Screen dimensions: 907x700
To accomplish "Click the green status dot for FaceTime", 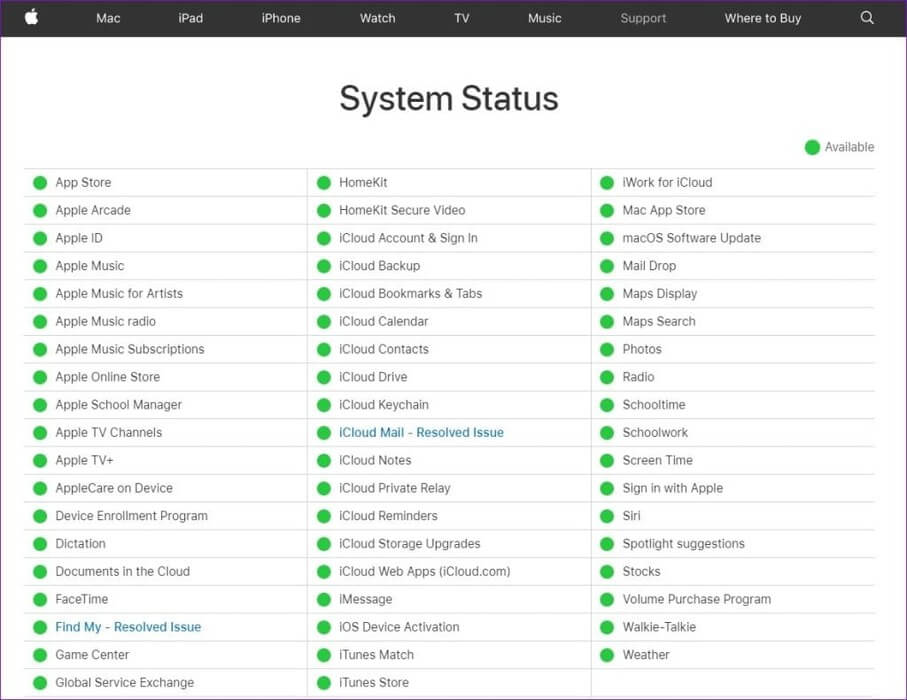I will (40, 599).
